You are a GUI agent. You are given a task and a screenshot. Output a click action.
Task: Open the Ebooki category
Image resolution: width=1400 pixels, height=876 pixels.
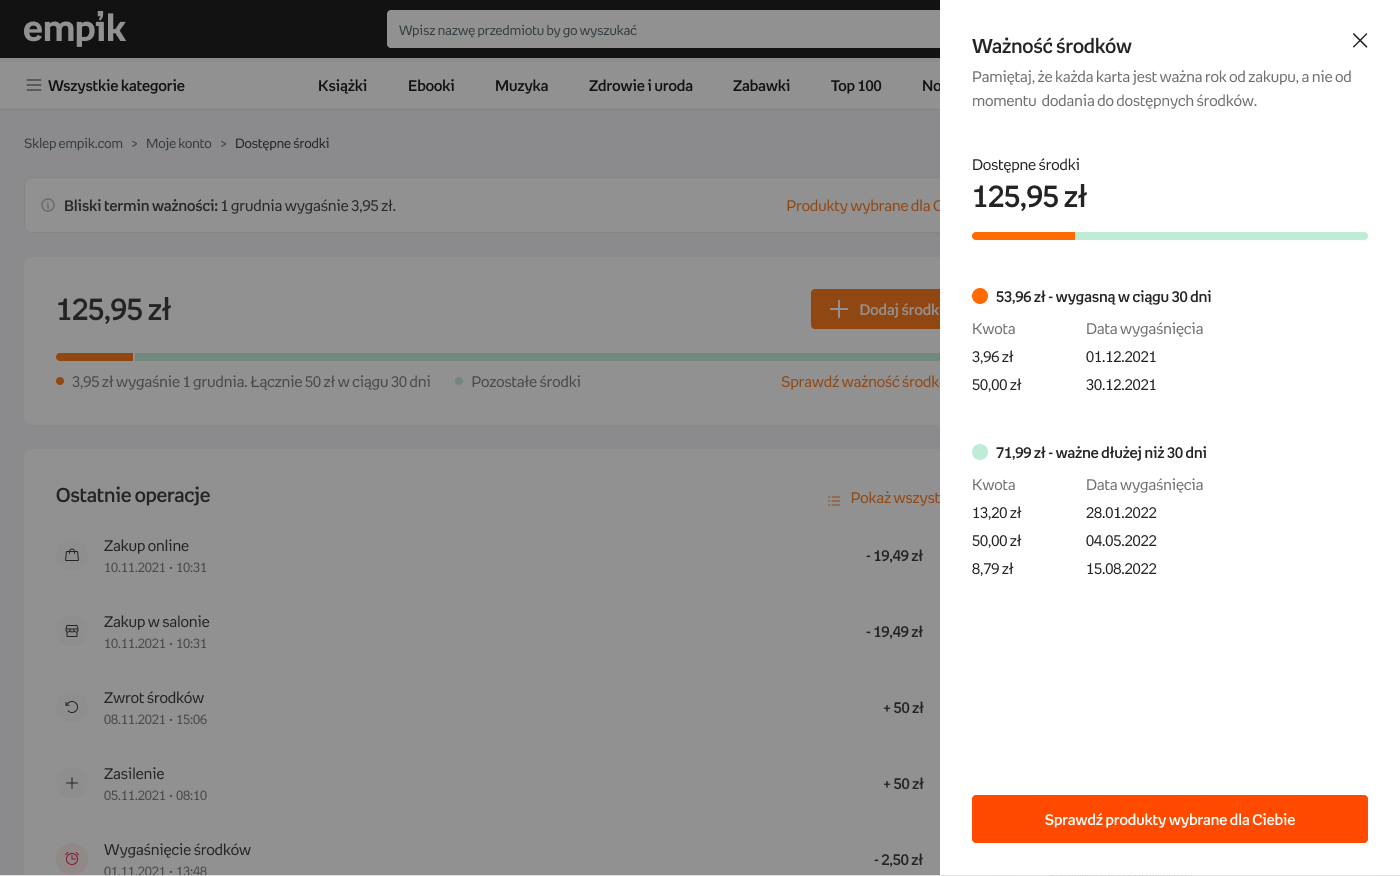[431, 86]
